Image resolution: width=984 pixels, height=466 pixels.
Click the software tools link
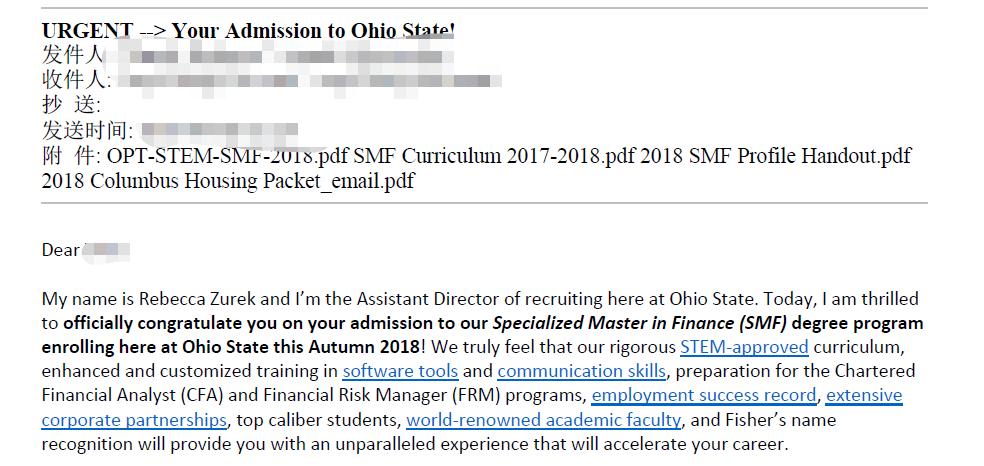coord(400,371)
